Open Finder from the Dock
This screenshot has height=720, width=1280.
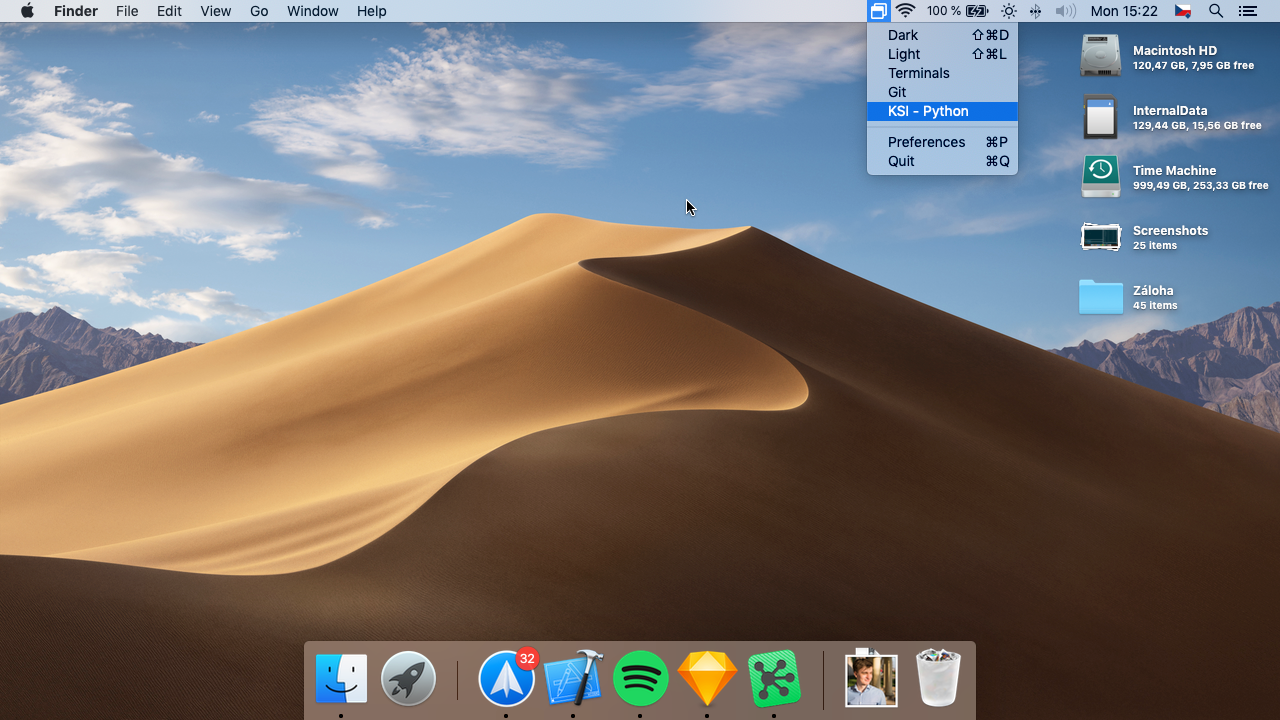(x=341, y=679)
